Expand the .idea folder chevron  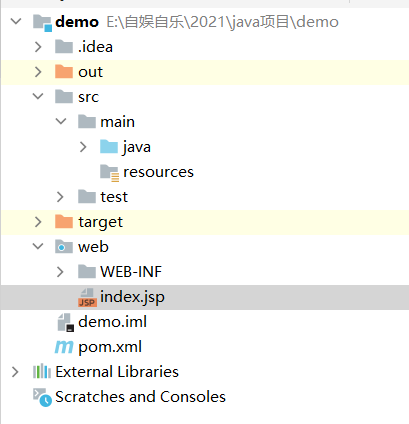coord(38,47)
